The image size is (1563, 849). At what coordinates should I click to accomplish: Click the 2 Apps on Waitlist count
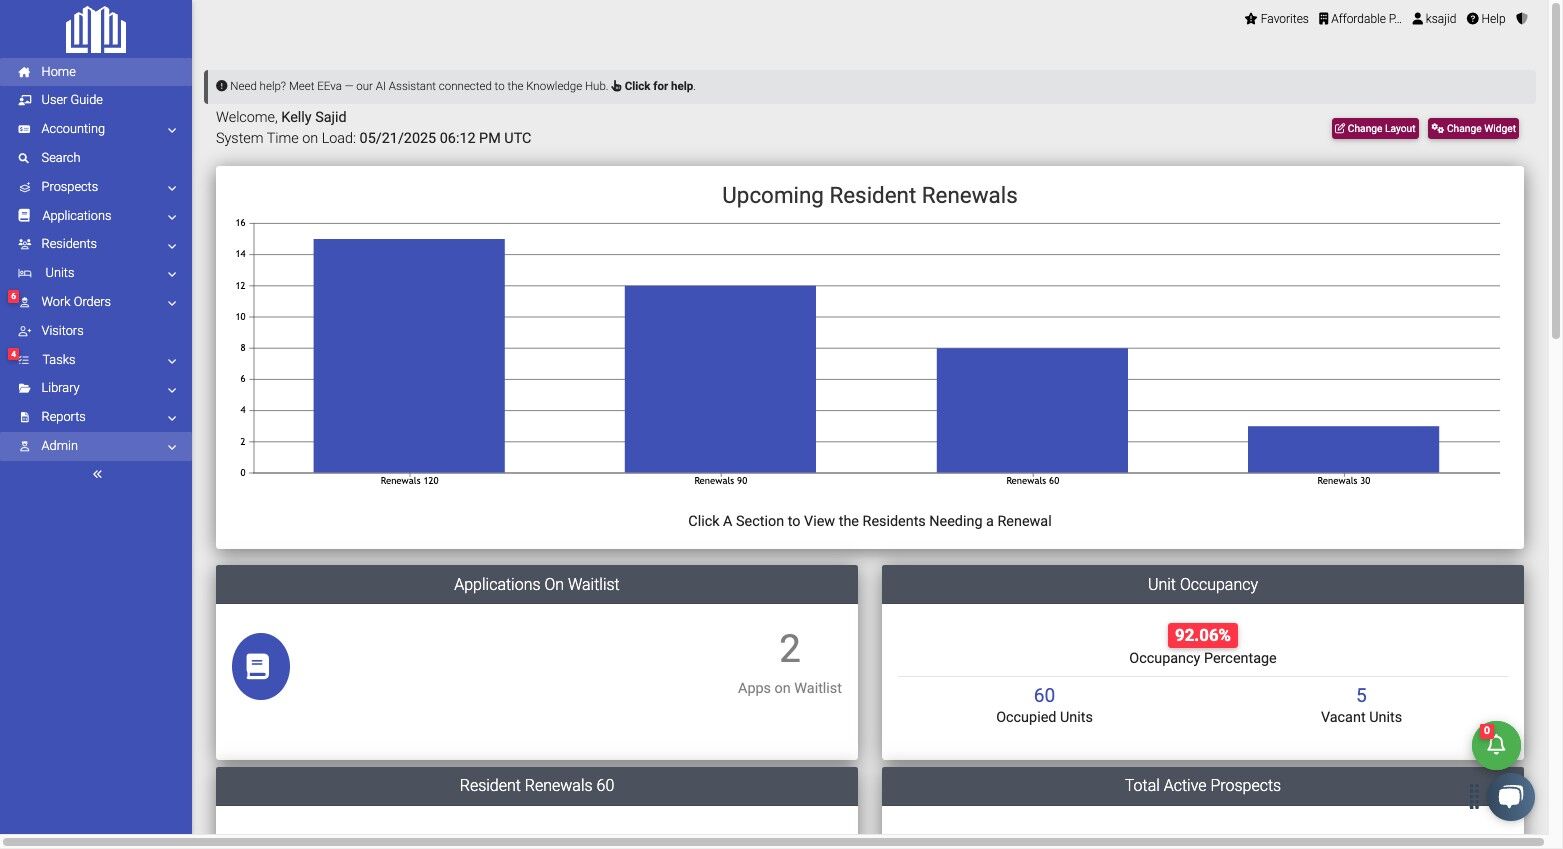pyautogui.click(x=790, y=649)
